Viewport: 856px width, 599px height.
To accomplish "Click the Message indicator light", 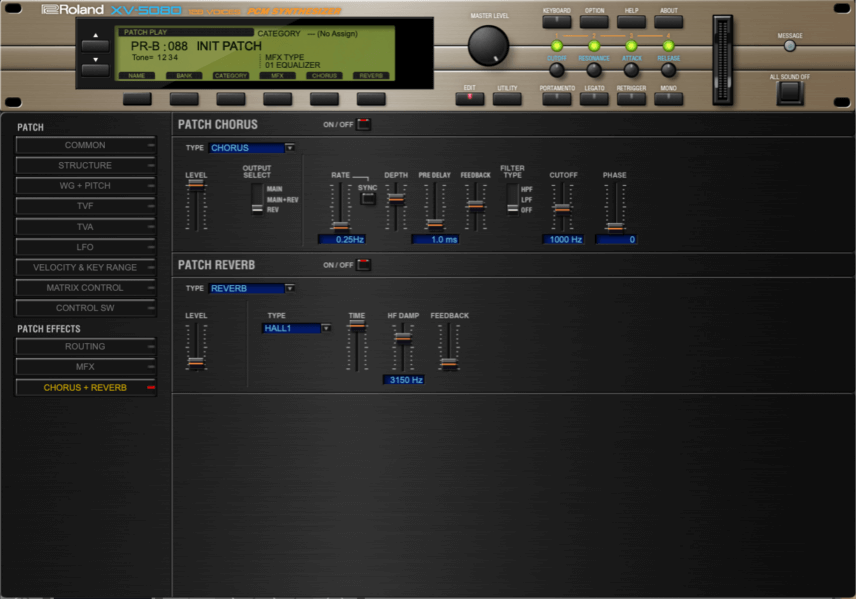I will [789, 46].
